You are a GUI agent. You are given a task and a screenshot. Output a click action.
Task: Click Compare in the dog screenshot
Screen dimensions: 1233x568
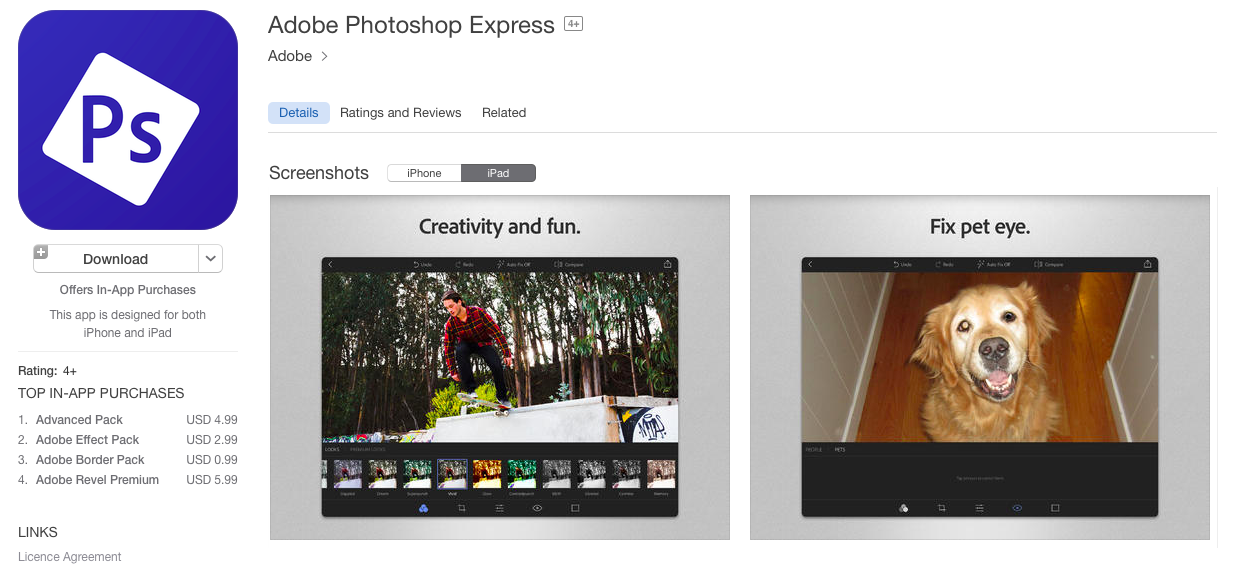pos(1049,265)
